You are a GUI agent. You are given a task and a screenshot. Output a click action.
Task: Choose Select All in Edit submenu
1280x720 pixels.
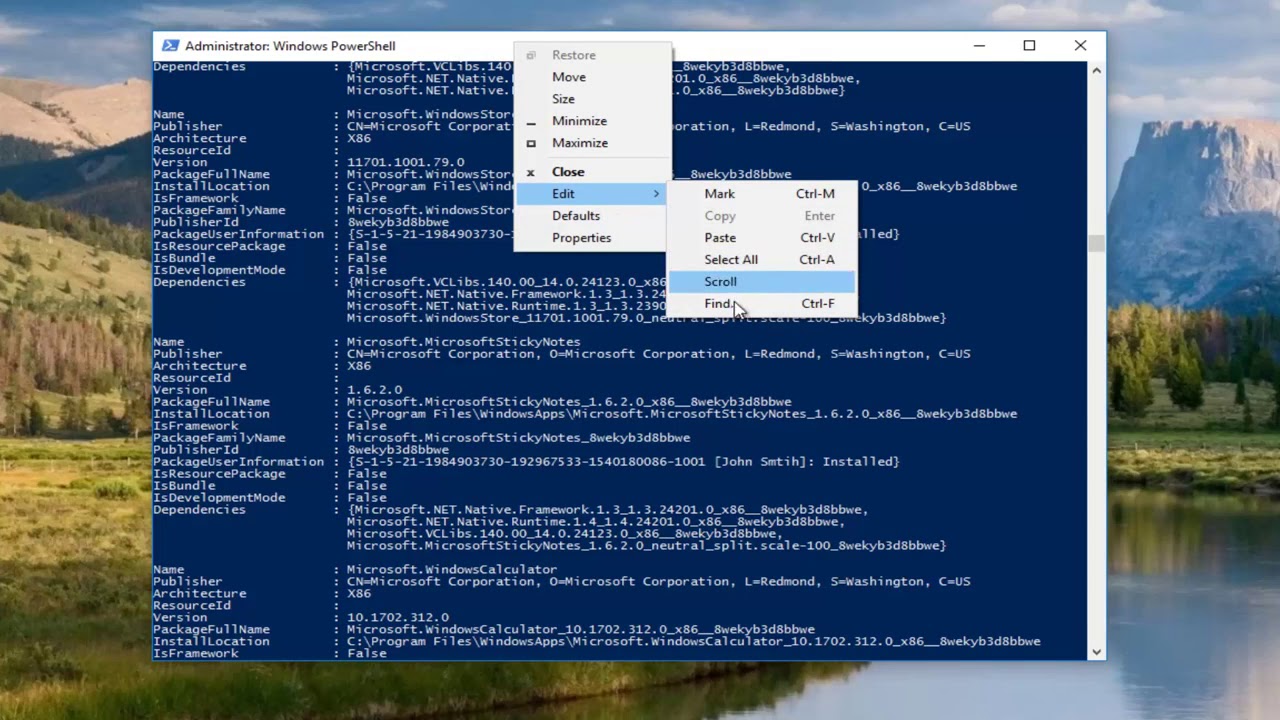pyautogui.click(x=762, y=260)
